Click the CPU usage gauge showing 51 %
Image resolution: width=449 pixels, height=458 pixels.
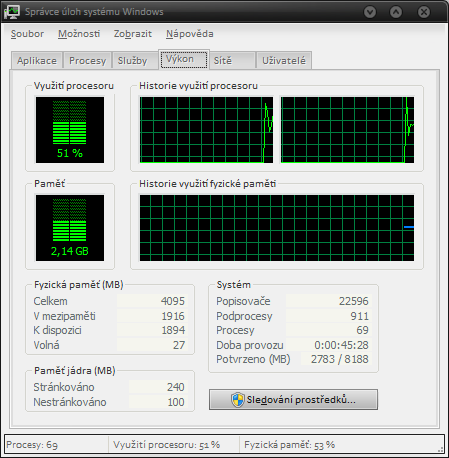tap(70, 130)
